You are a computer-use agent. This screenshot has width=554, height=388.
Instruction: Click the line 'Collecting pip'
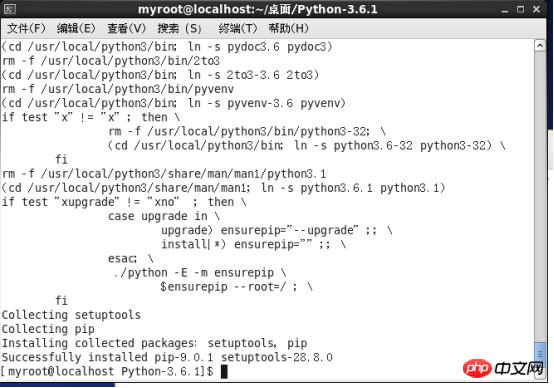[x=48, y=329]
